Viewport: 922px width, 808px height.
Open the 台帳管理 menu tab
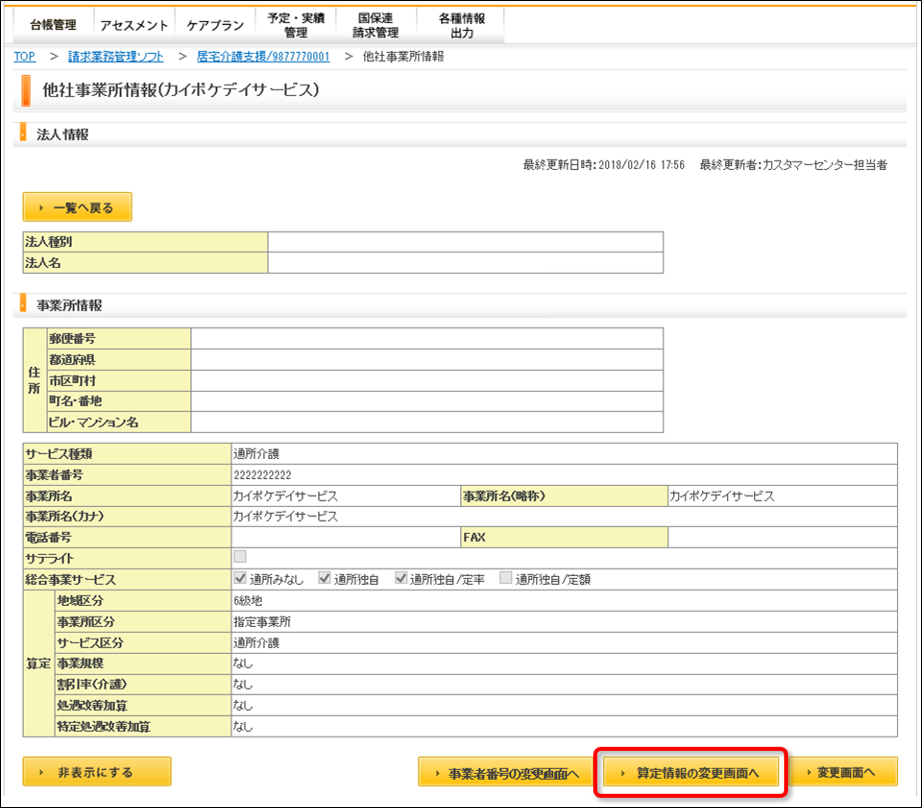53,25
